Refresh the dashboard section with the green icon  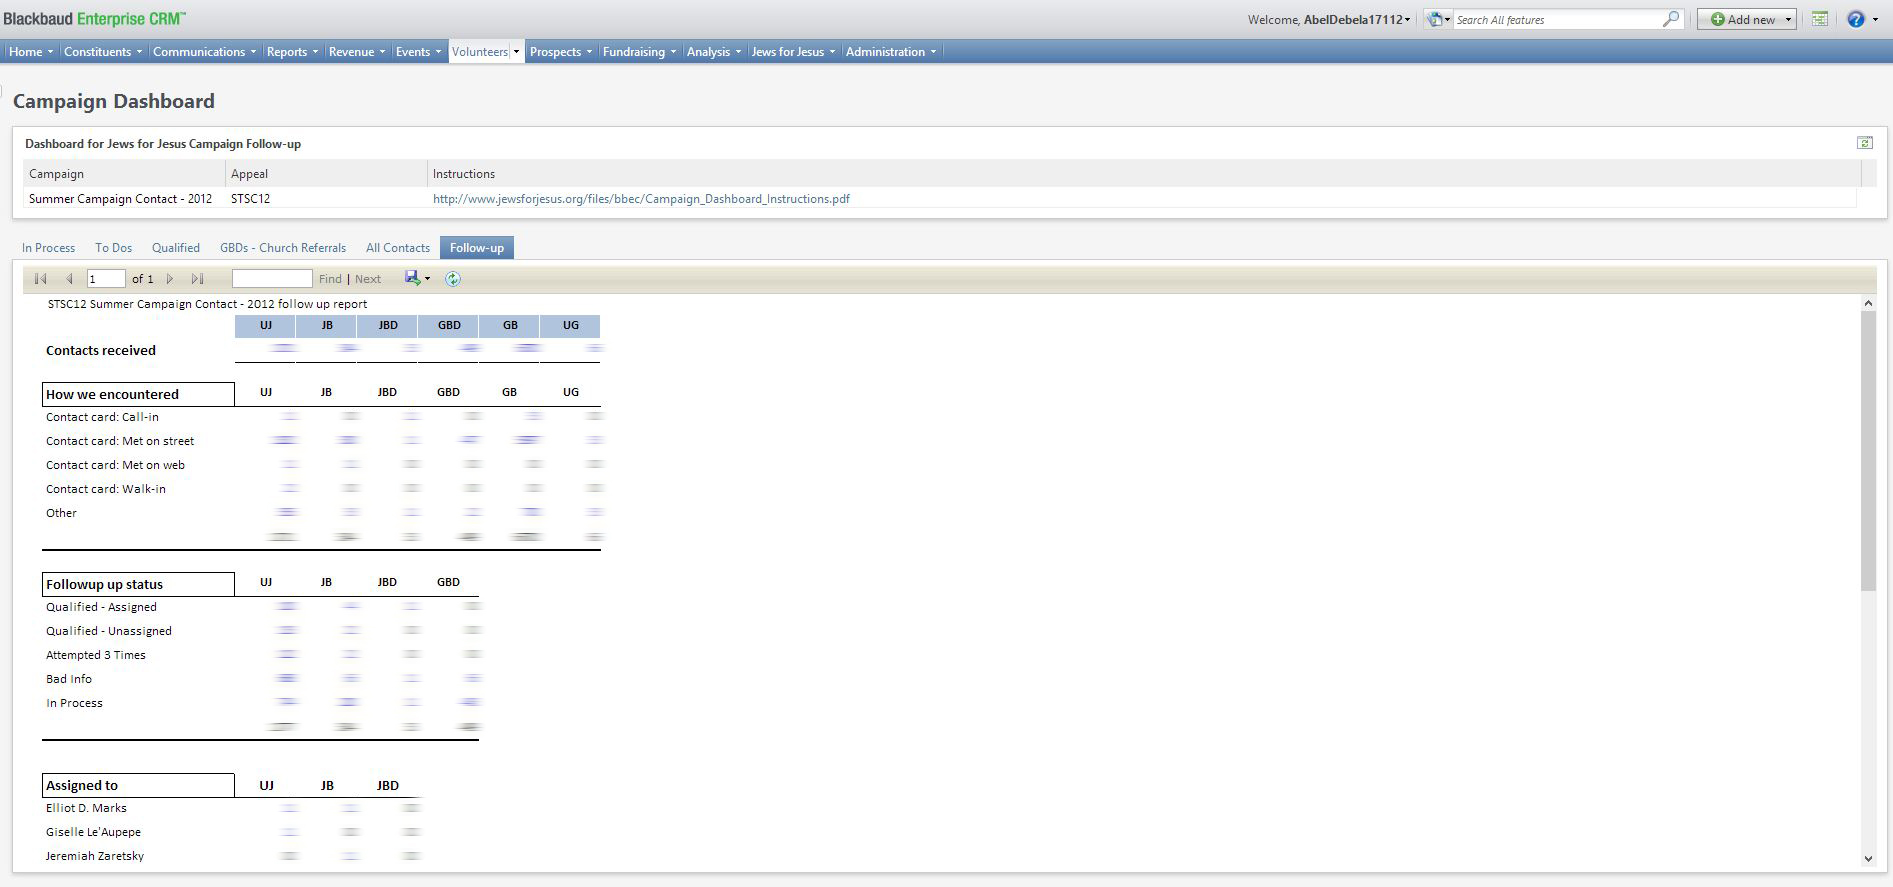[1865, 143]
